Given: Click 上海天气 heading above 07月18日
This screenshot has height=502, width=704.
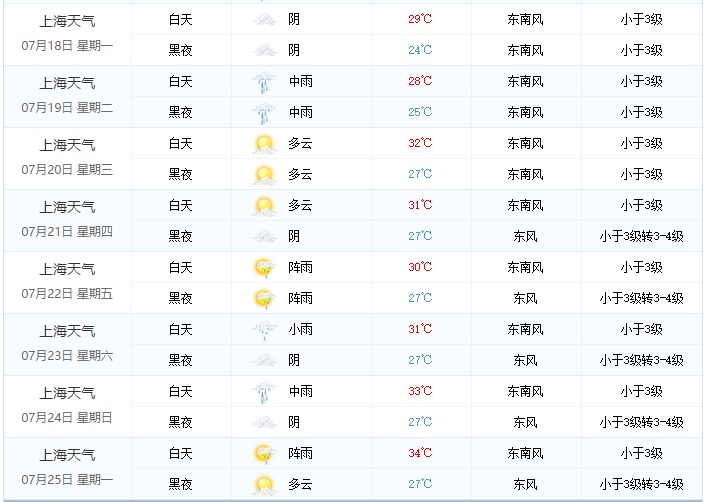Looking at the screenshot, I should [x=67, y=21].
